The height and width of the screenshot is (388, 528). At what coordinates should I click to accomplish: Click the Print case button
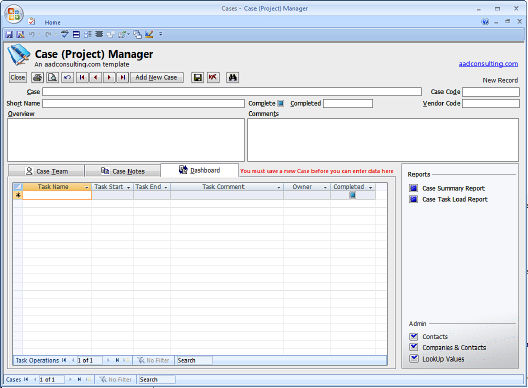pos(37,77)
